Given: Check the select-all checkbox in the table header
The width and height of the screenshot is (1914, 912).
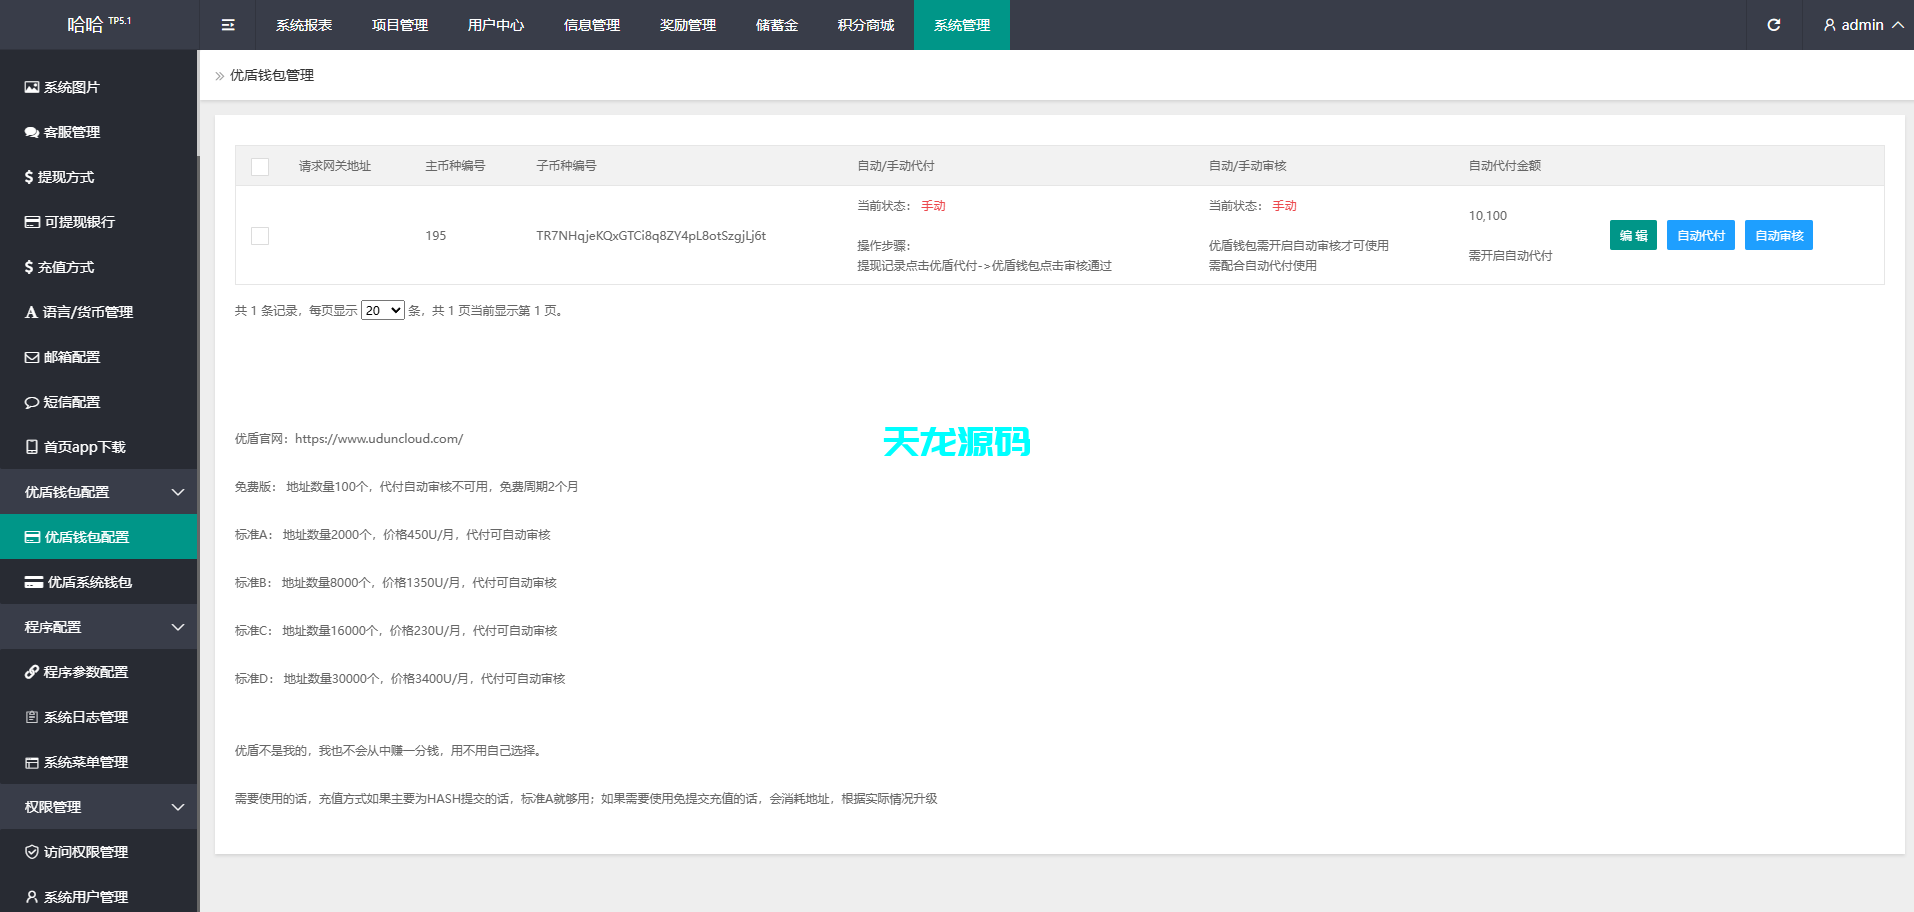Looking at the screenshot, I should pyautogui.click(x=260, y=167).
